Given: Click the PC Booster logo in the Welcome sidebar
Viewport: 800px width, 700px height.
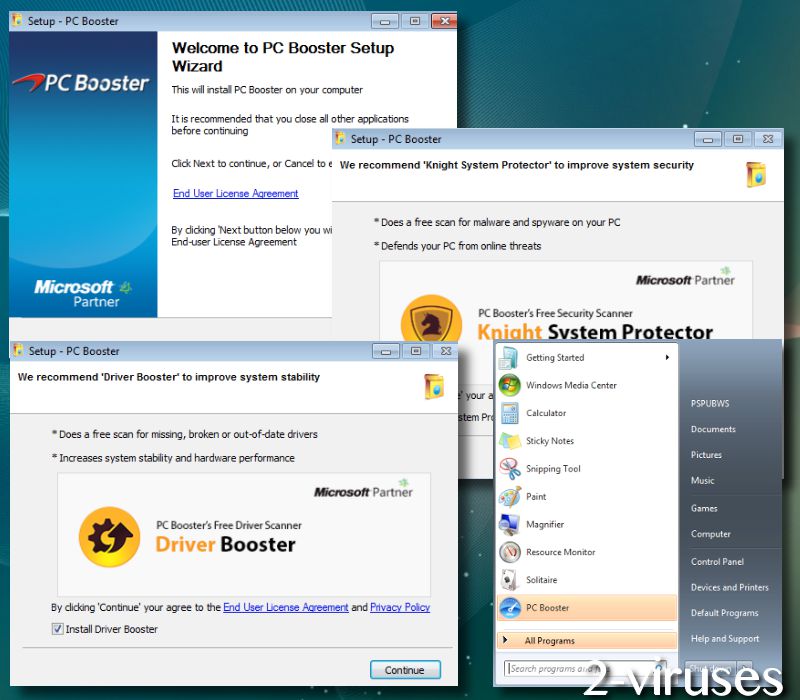Looking at the screenshot, I should [81, 83].
